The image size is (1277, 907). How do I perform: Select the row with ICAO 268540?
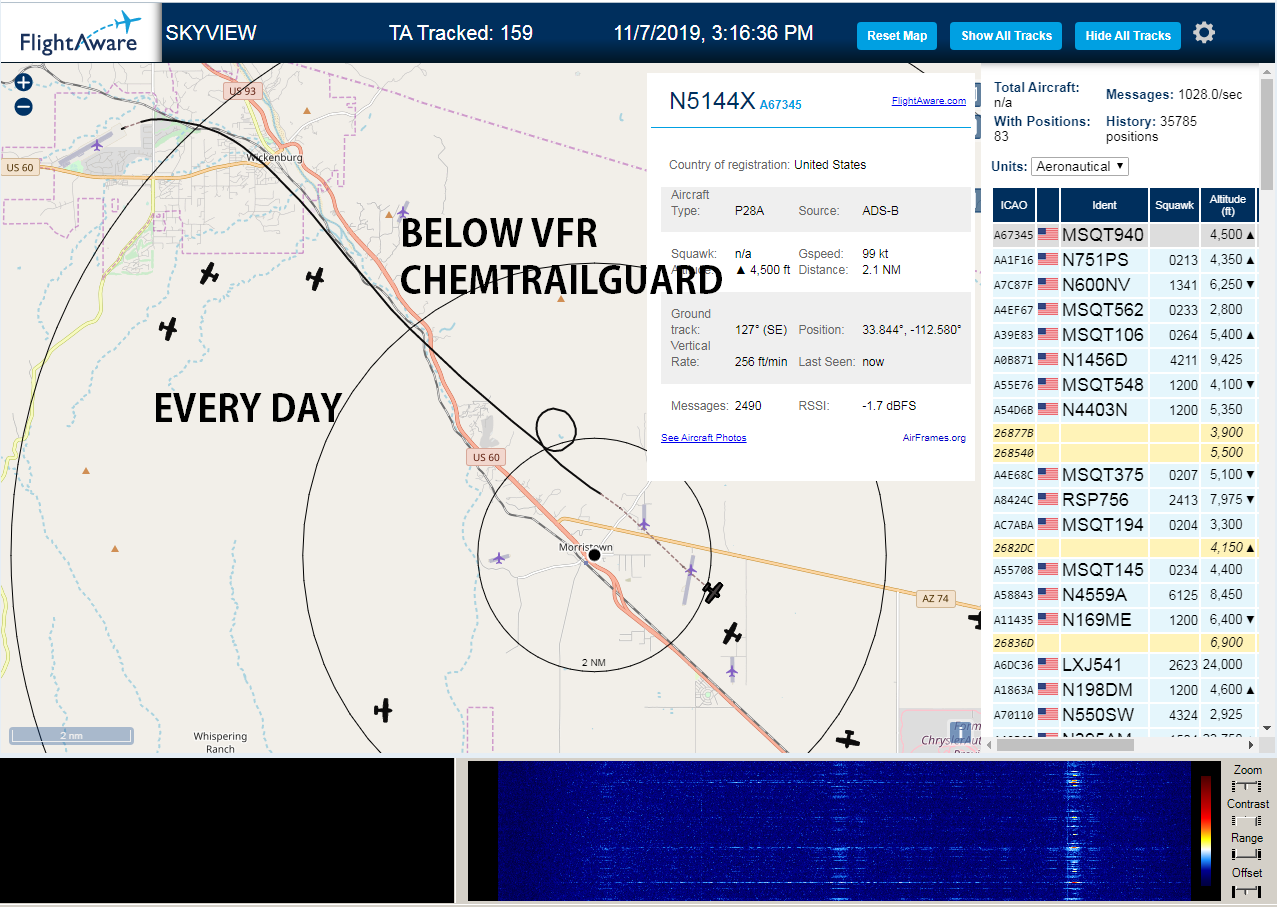(x=1124, y=452)
